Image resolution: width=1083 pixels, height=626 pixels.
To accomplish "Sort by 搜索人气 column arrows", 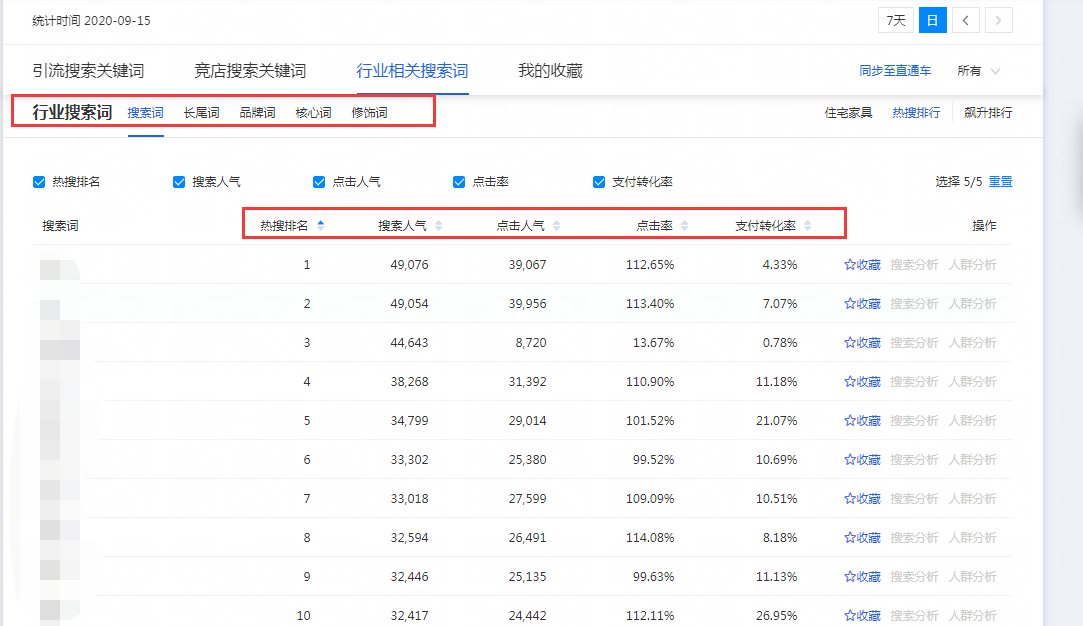I will [x=438, y=226].
